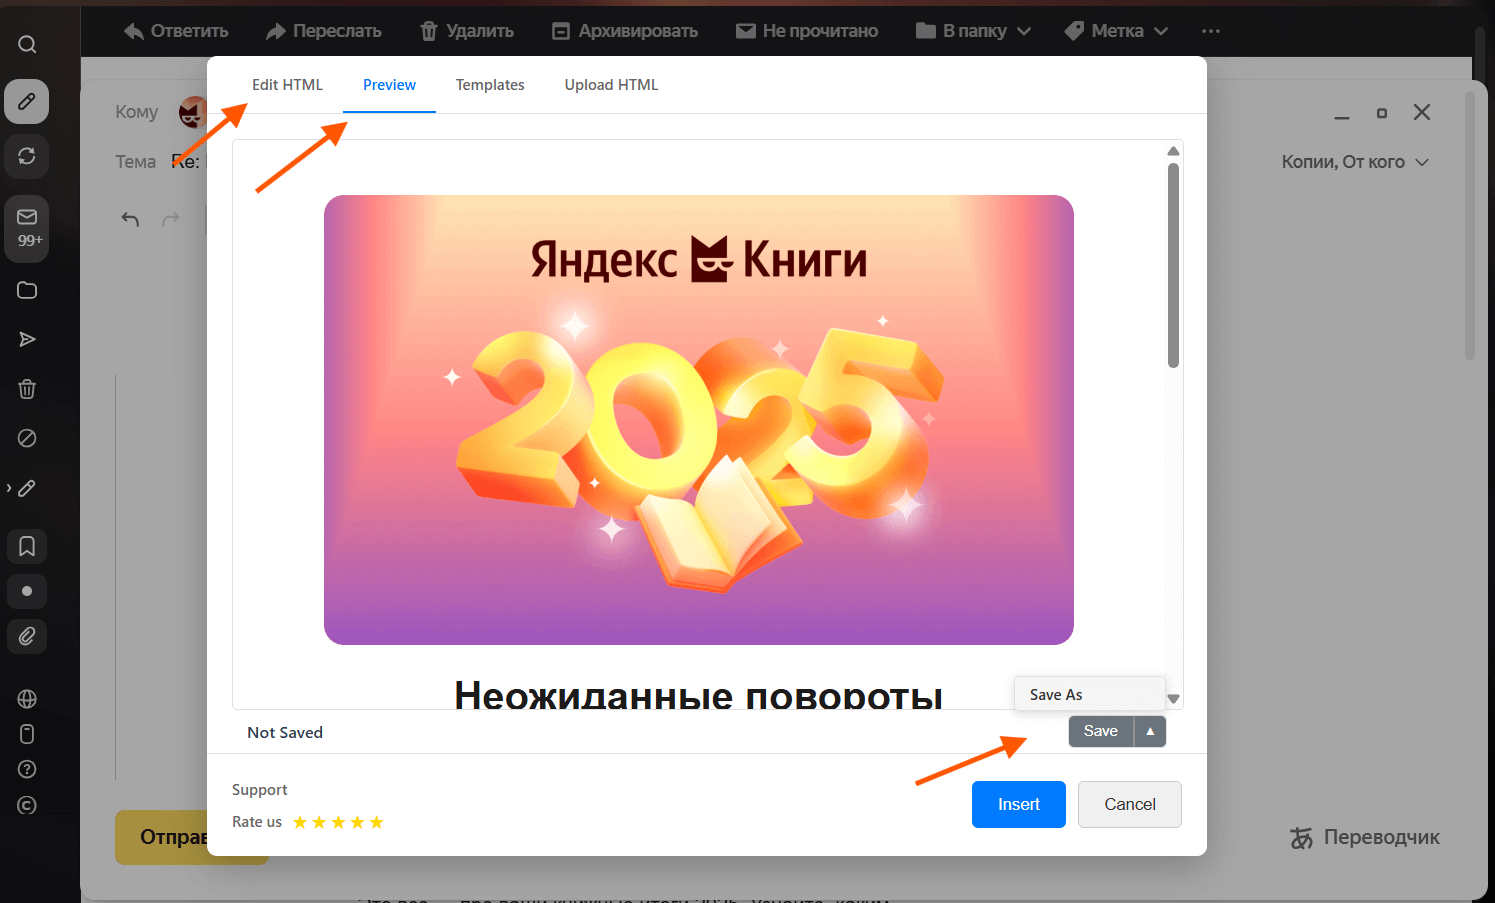Switch to the Edit HTML tab

point(288,85)
